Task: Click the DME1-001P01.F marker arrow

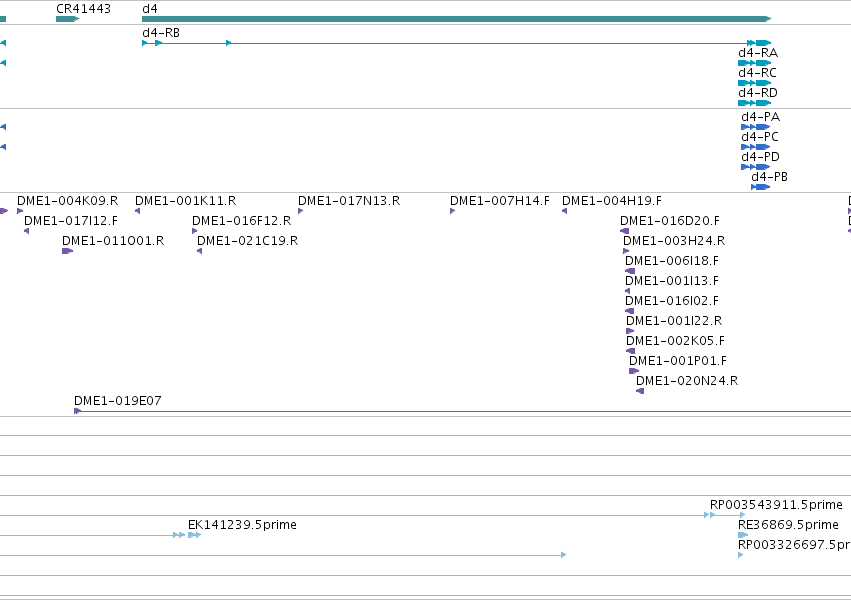Action: click(x=634, y=371)
